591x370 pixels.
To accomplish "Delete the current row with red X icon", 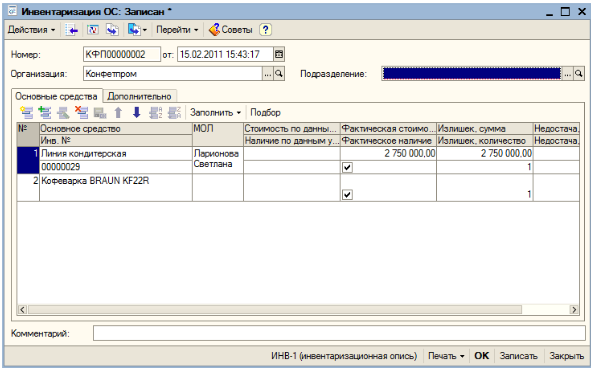I will click(x=81, y=113).
